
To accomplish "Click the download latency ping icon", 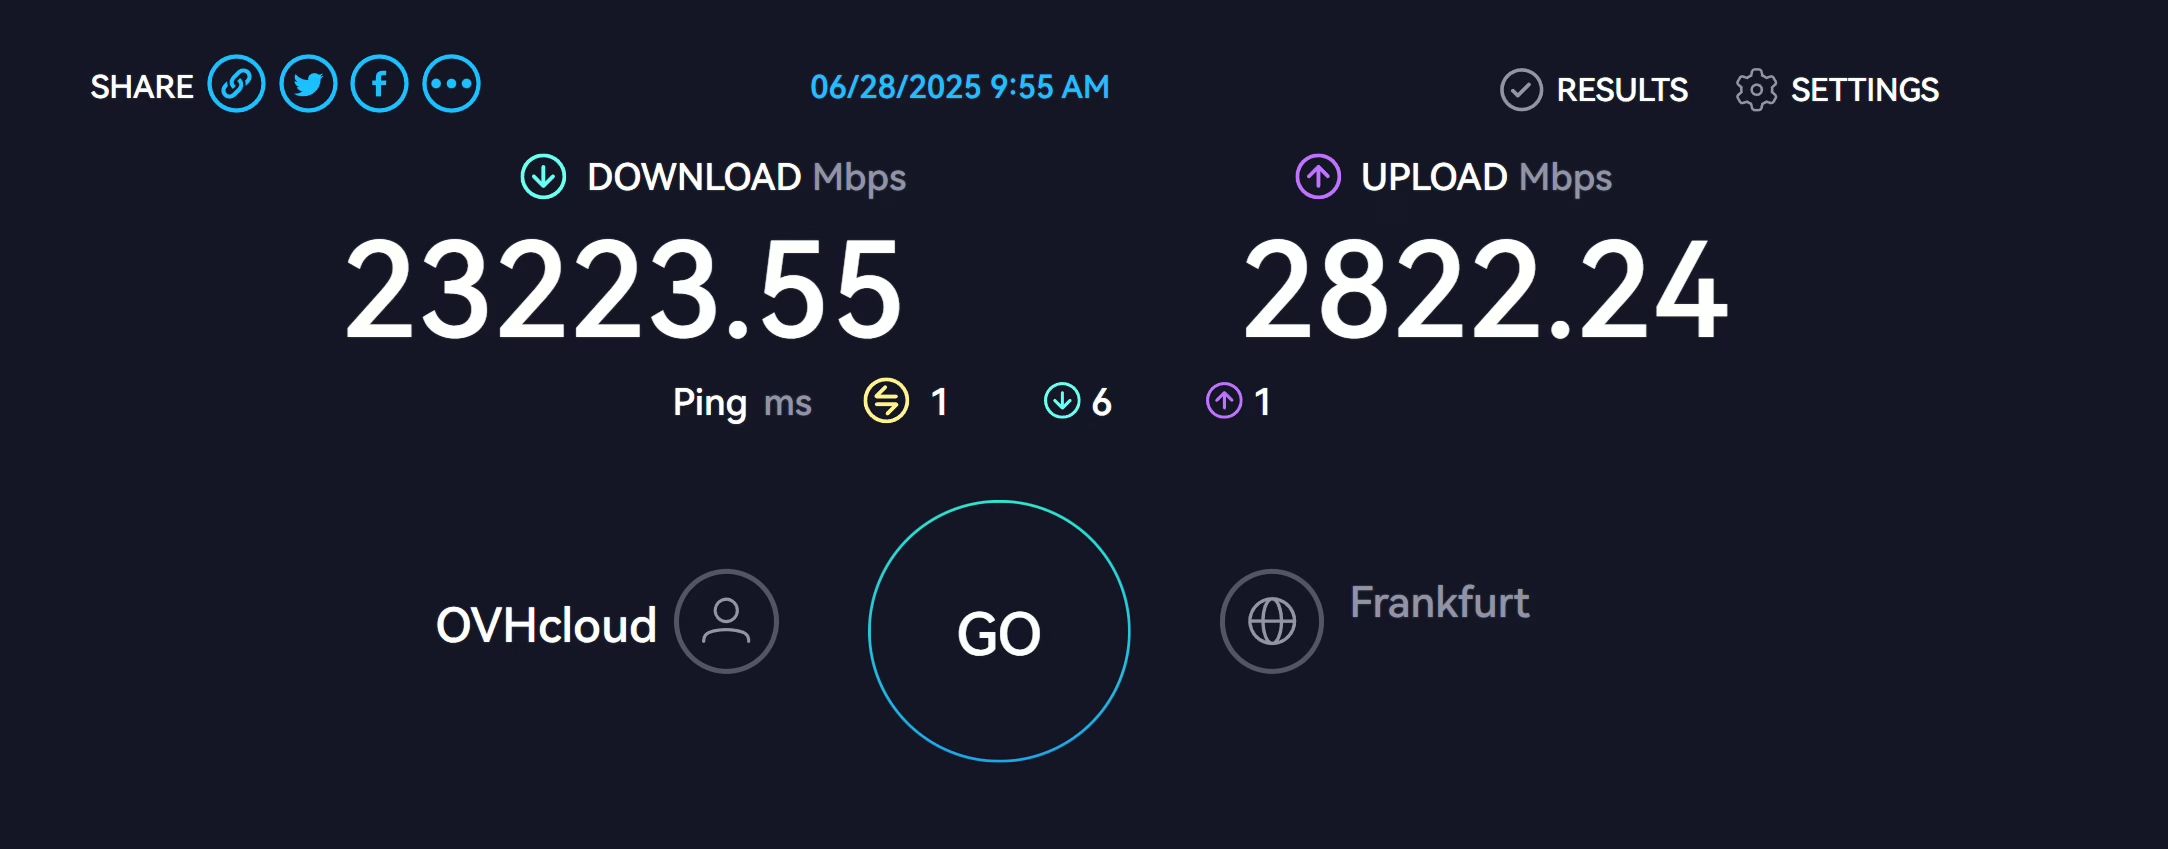I will click(1062, 401).
